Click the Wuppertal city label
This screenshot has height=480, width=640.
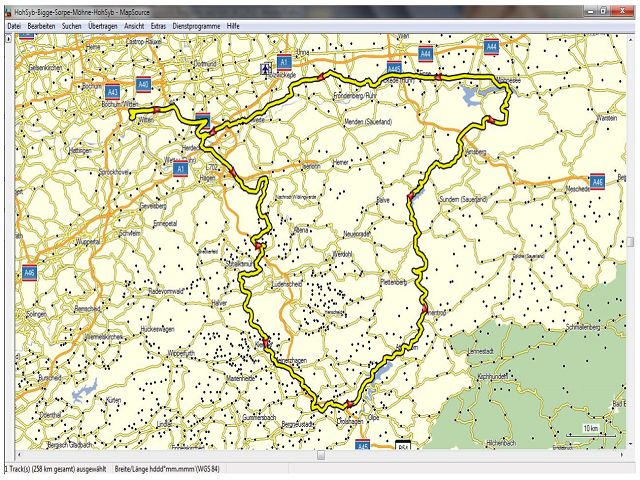point(88,242)
